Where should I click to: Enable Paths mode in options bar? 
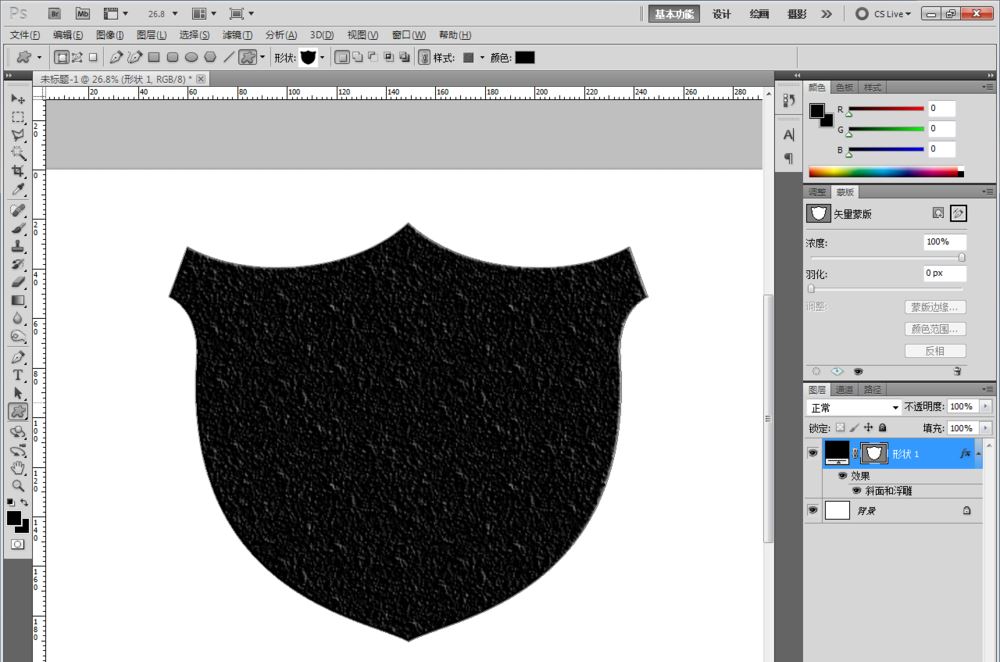pos(77,57)
